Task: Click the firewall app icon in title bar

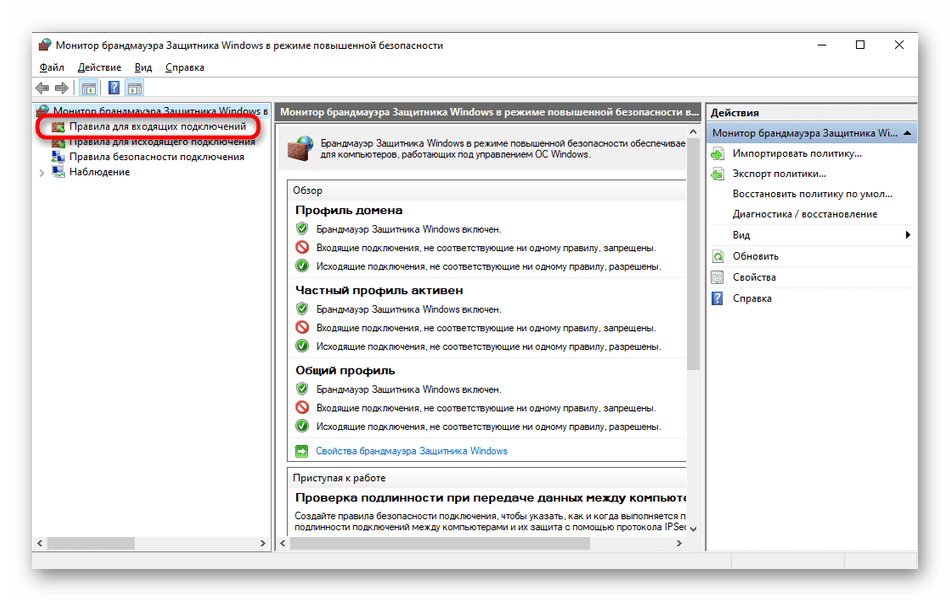Action: pos(44,45)
